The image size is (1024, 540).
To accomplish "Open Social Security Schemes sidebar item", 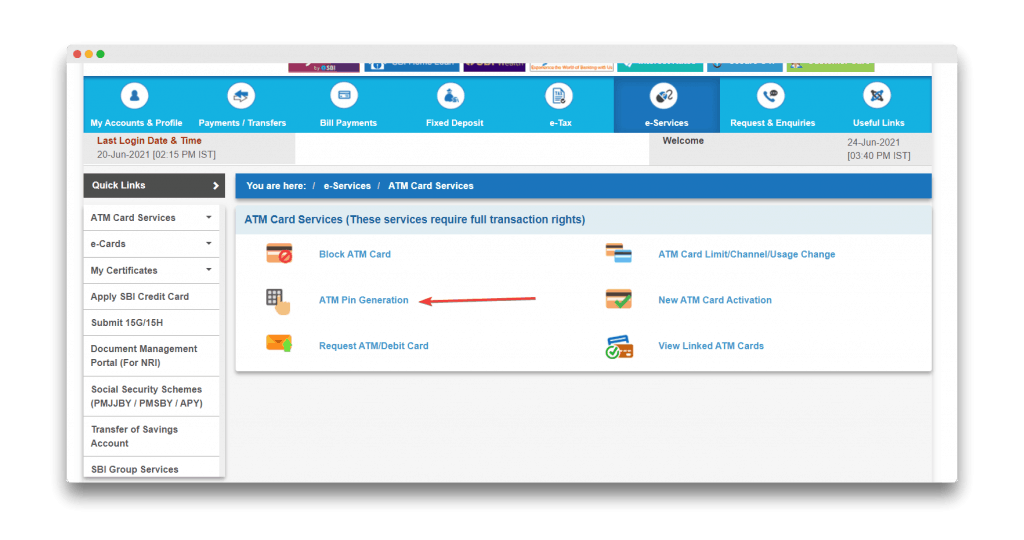I will pyautogui.click(x=152, y=396).
